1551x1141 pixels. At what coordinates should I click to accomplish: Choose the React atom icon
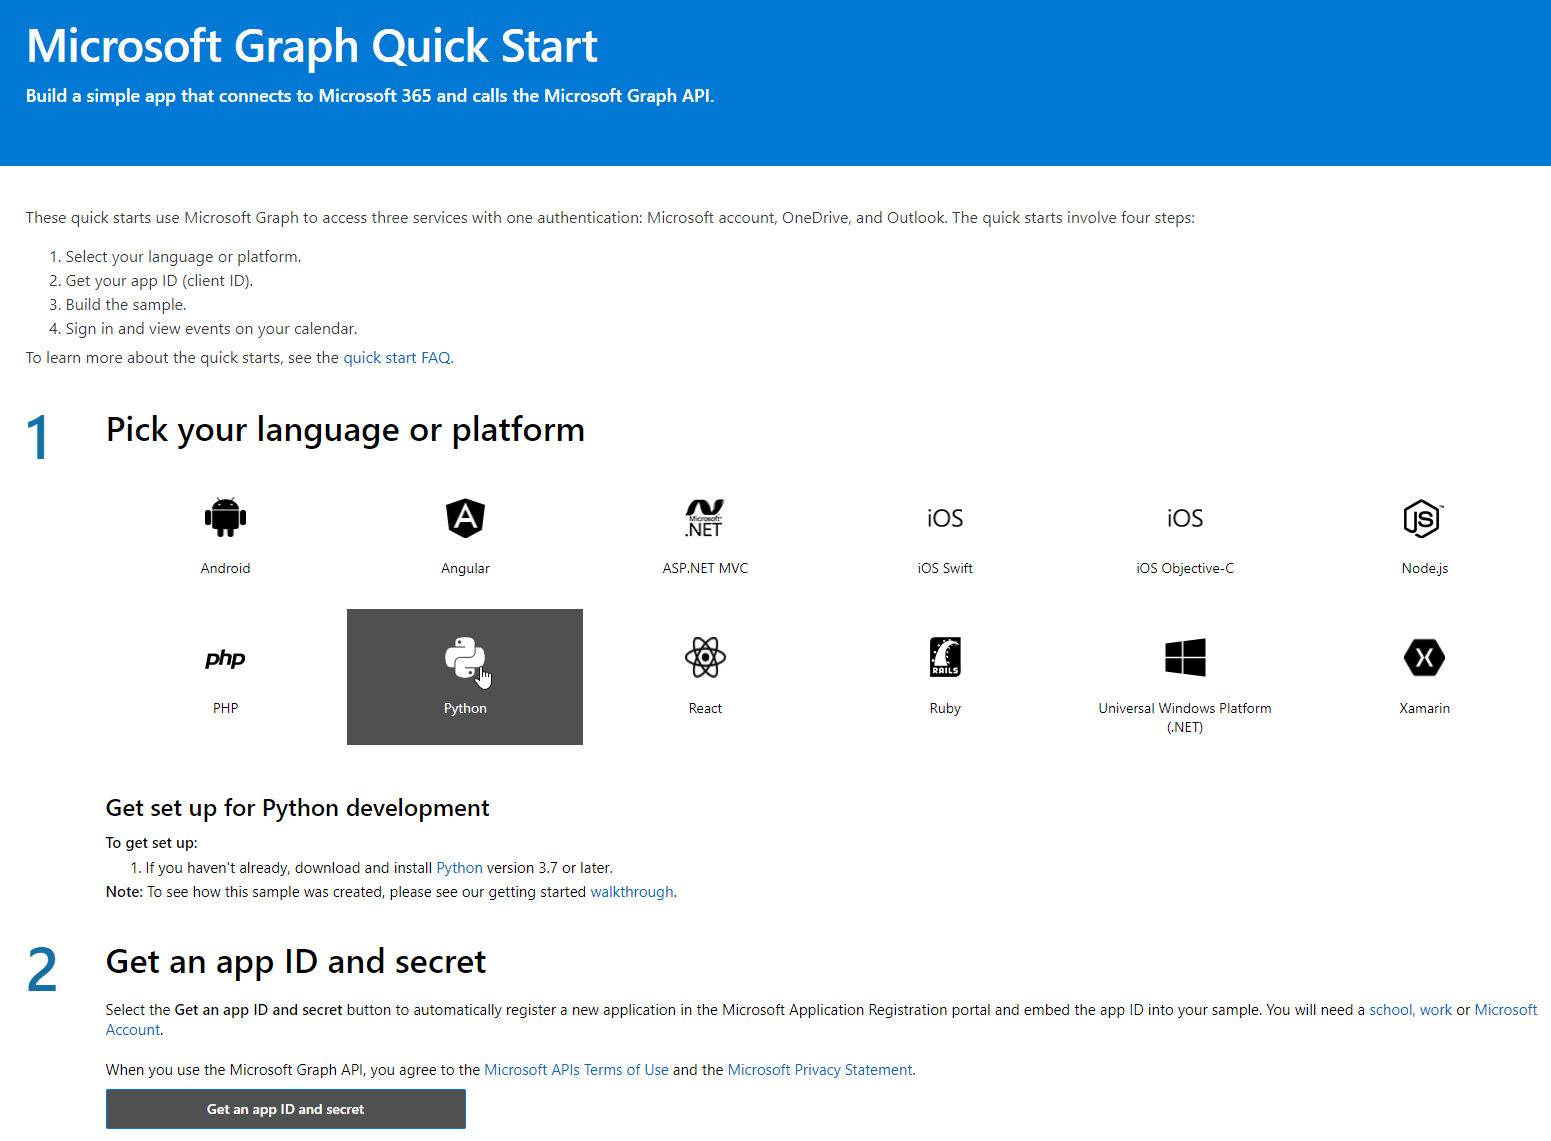click(x=705, y=658)
